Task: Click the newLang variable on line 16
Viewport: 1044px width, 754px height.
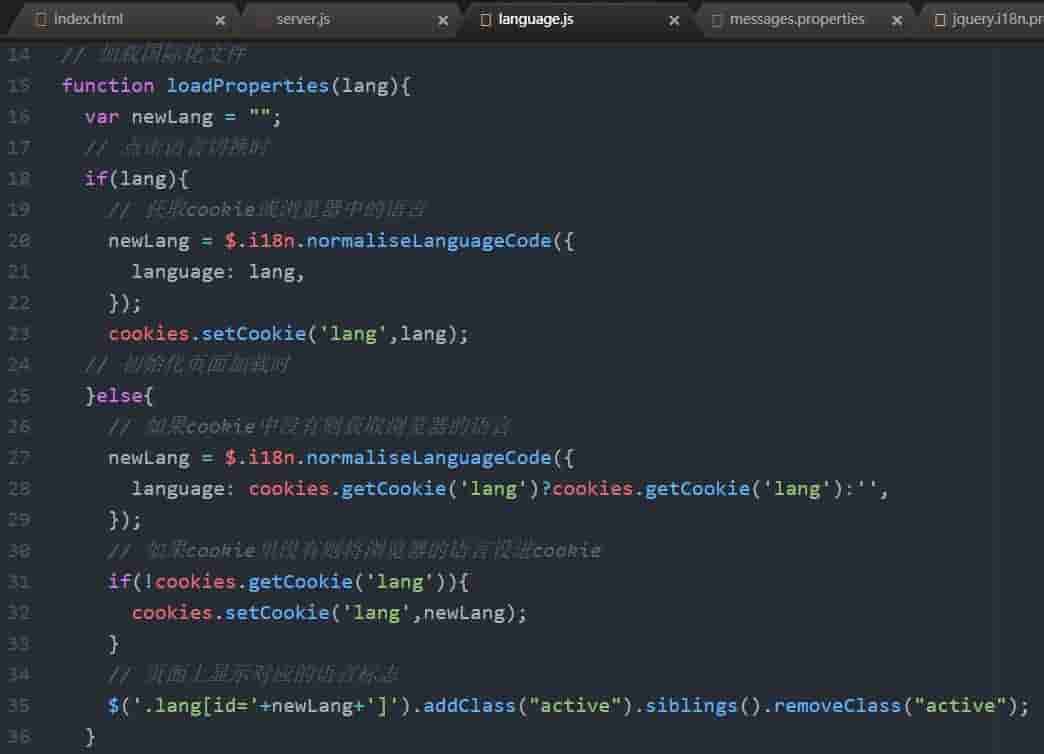Action: coord(172,118)
